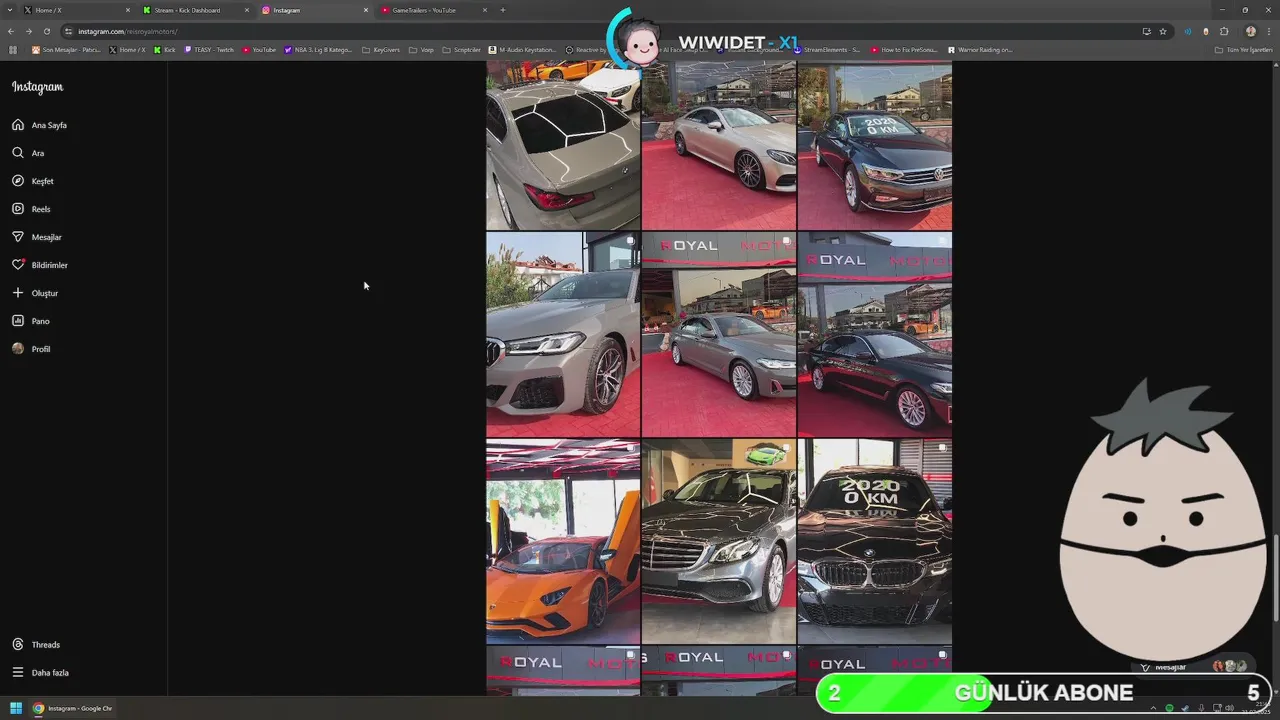Go back in browser history
1280x720 pixels.
[x=11, y=31]
